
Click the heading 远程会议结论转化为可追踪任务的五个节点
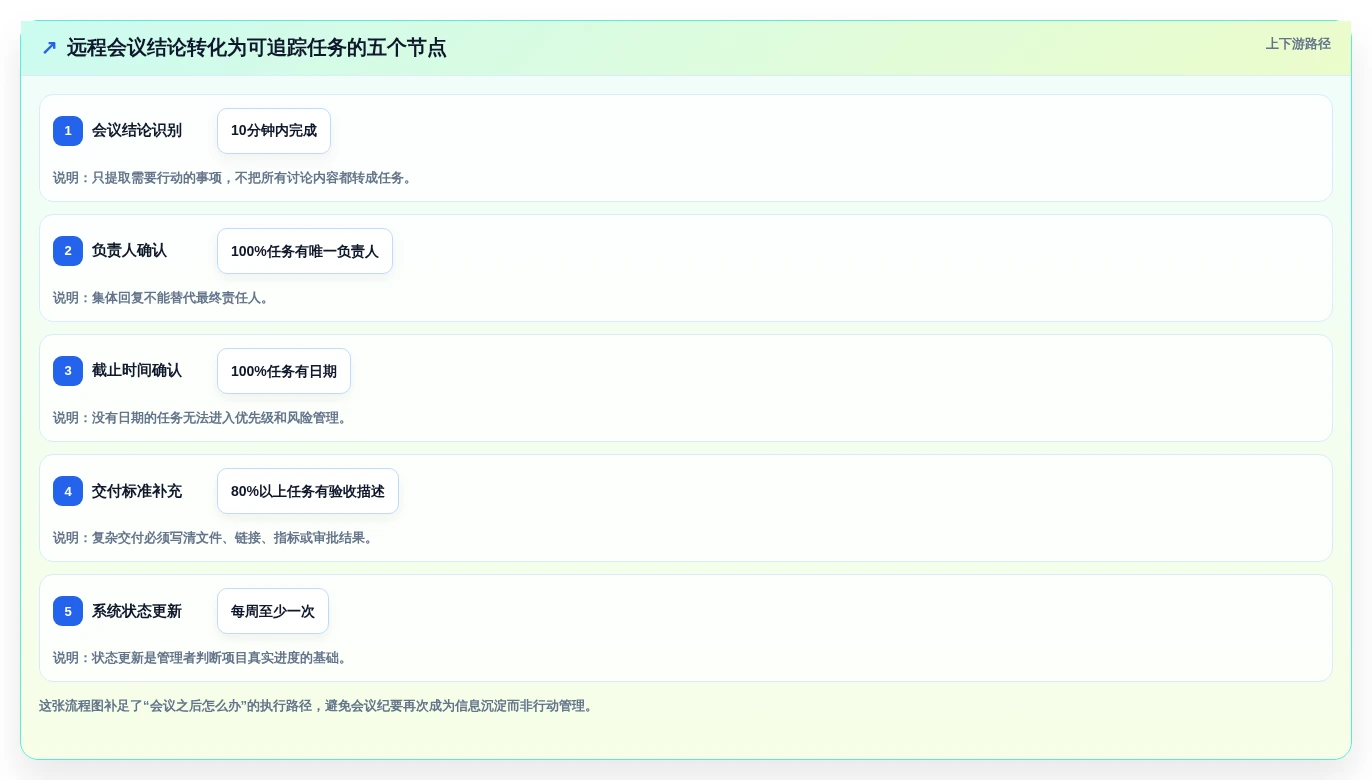point(256,47)
